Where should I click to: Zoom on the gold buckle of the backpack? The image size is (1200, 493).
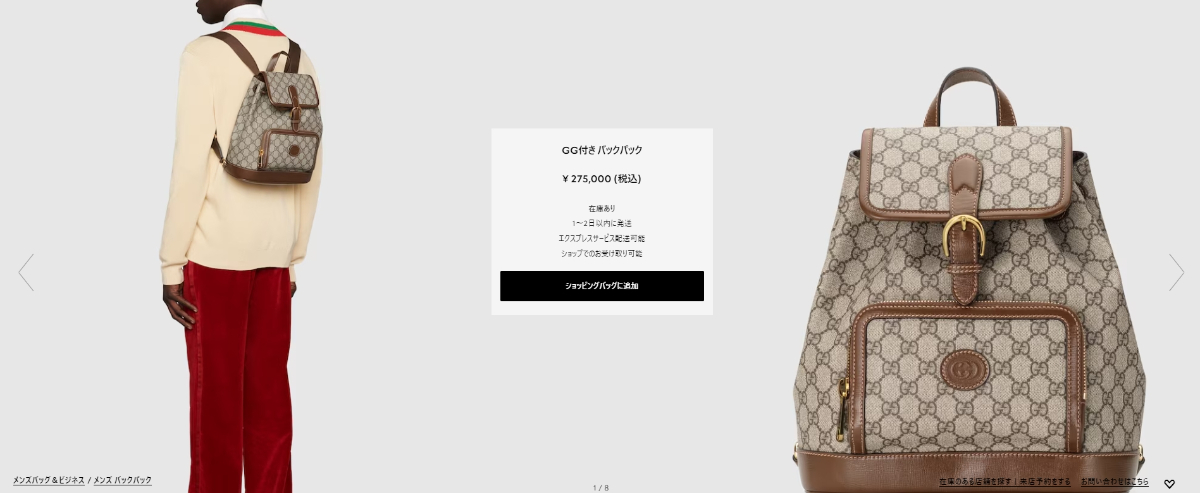point(964,237)
